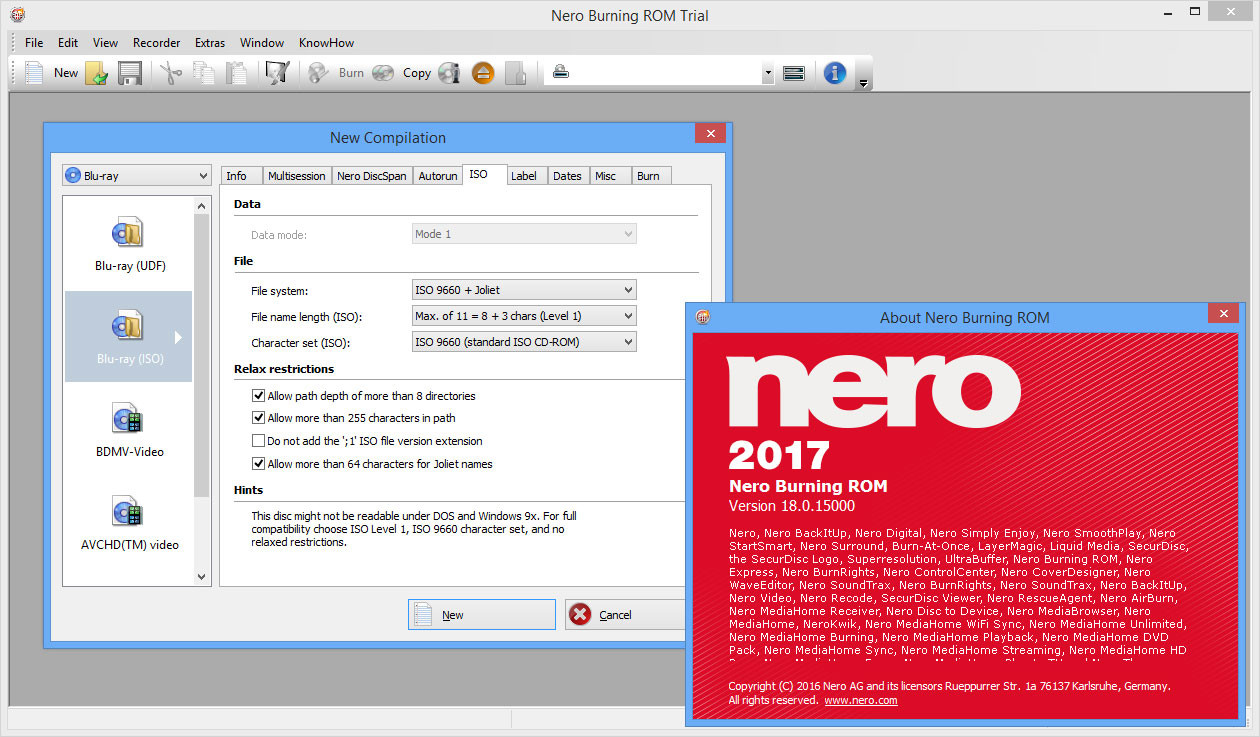Click the cover designer icon after Eject

pos(515,73)
